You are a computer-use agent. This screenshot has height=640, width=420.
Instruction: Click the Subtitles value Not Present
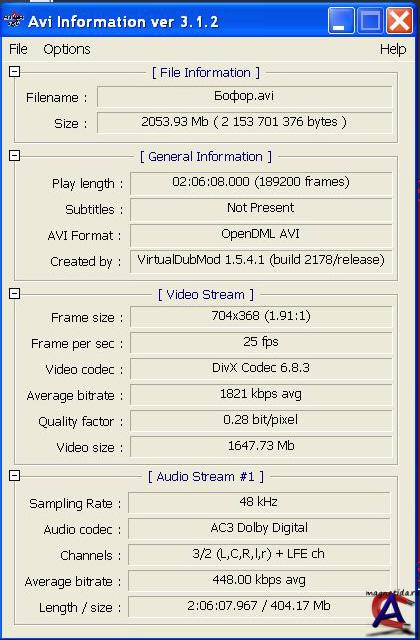(261, 208)
